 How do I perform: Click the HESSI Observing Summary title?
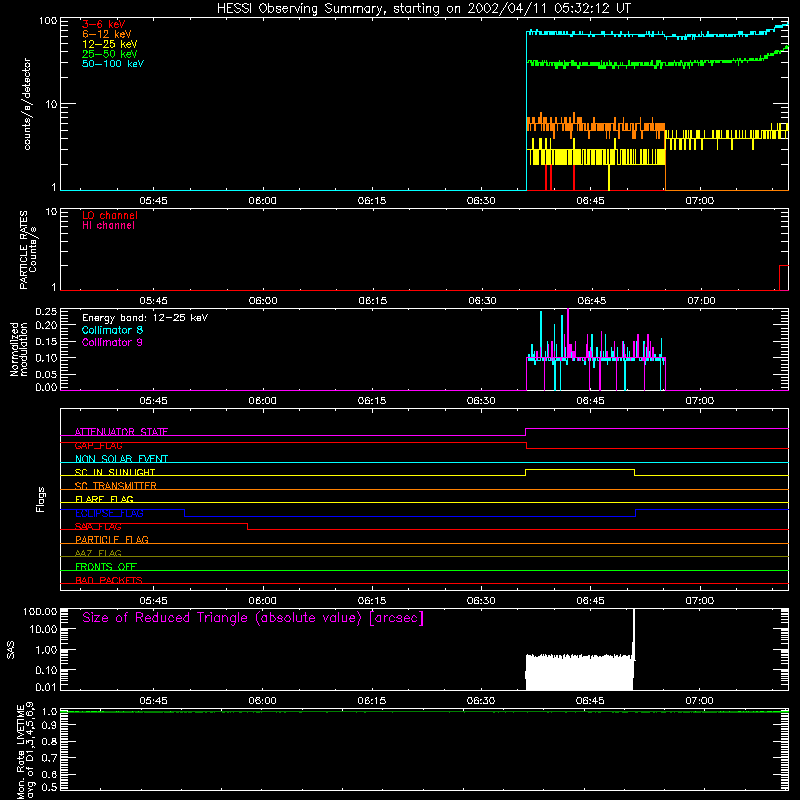click(x=424, y=8)
